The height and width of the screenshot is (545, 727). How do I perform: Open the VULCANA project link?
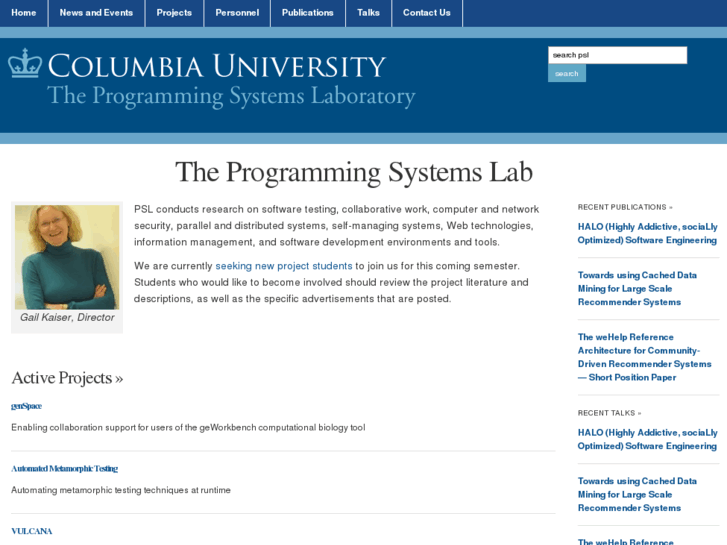[32, 531]
